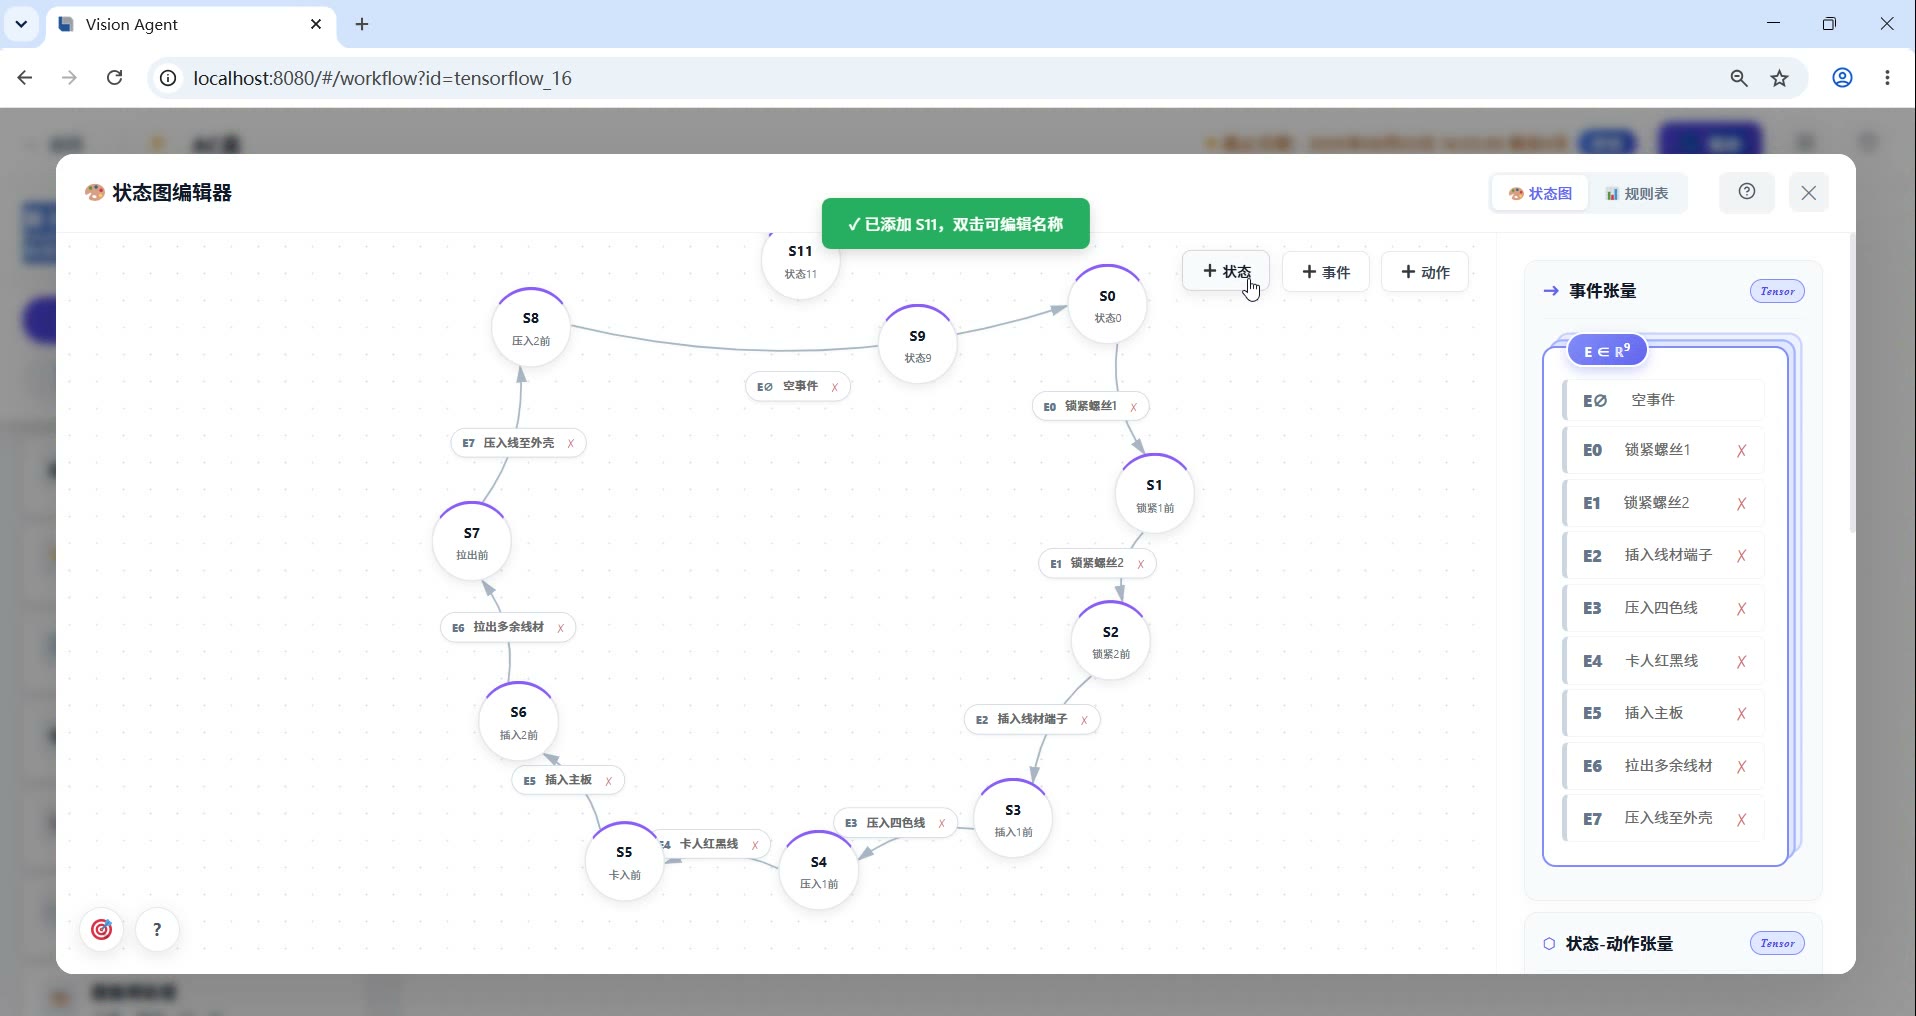The image size is (1916, 1016).
Task: Select state node S5 卡入前
Action: pos(624,862)
